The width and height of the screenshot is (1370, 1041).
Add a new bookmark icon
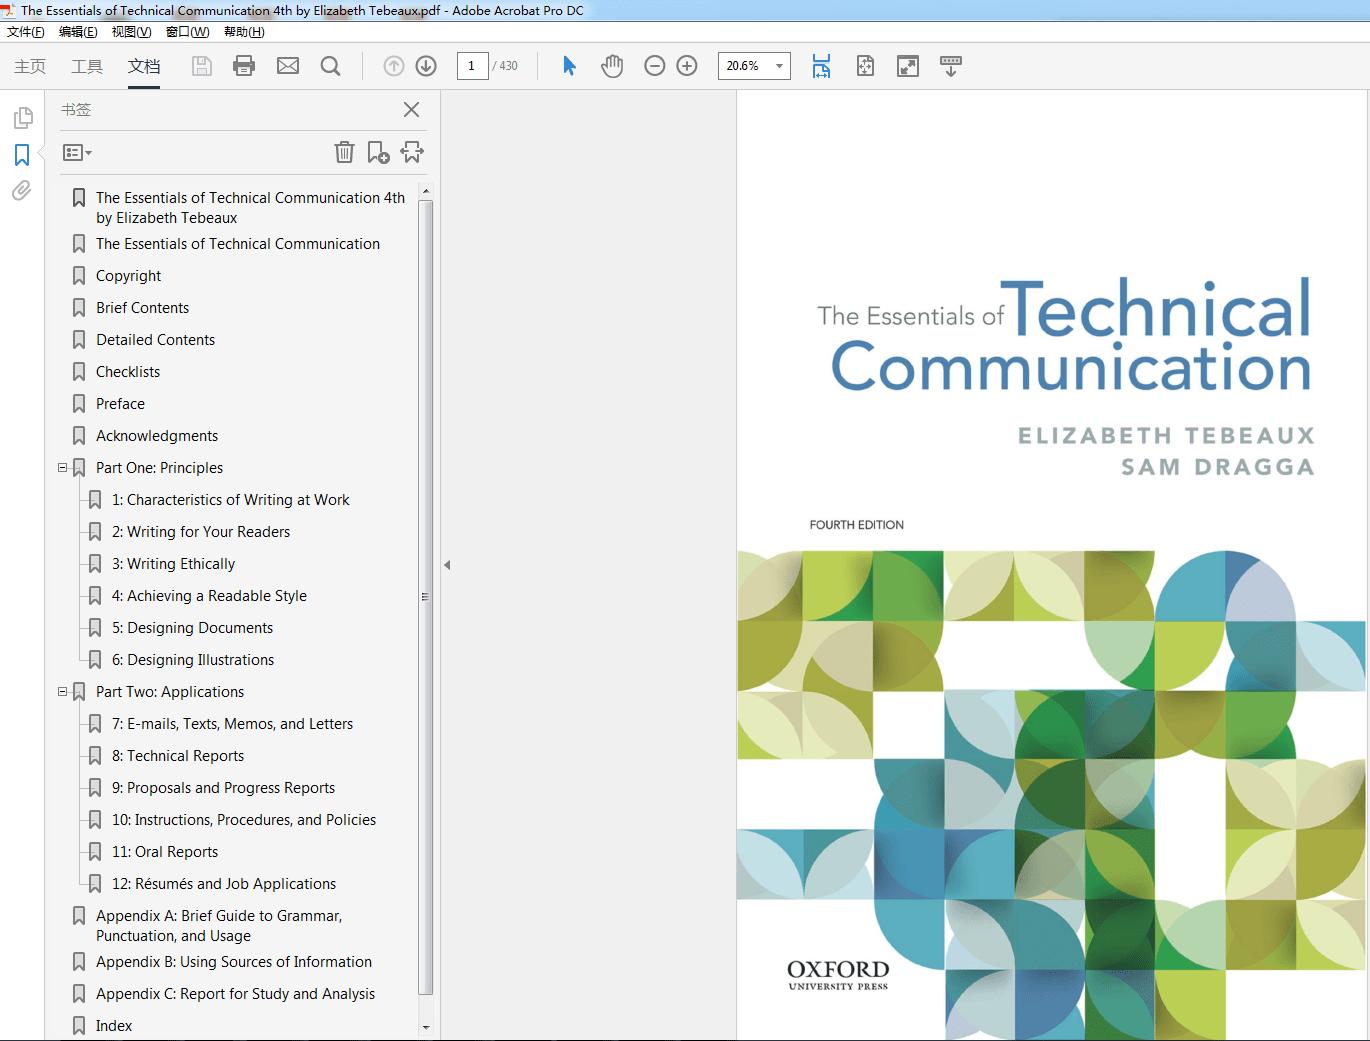pyautogui.click(x=378, y=152)
